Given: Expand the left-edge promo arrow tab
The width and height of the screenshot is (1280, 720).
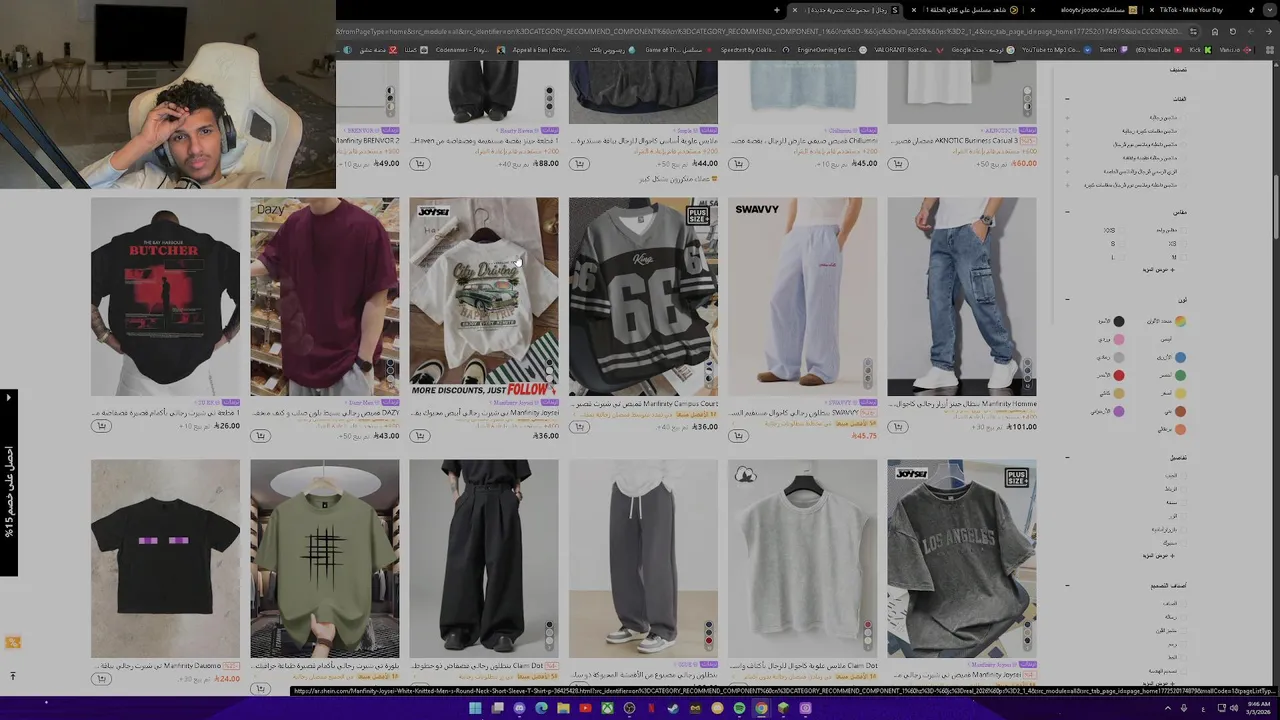Looking at the screenshot, I should tap(8, 398).
